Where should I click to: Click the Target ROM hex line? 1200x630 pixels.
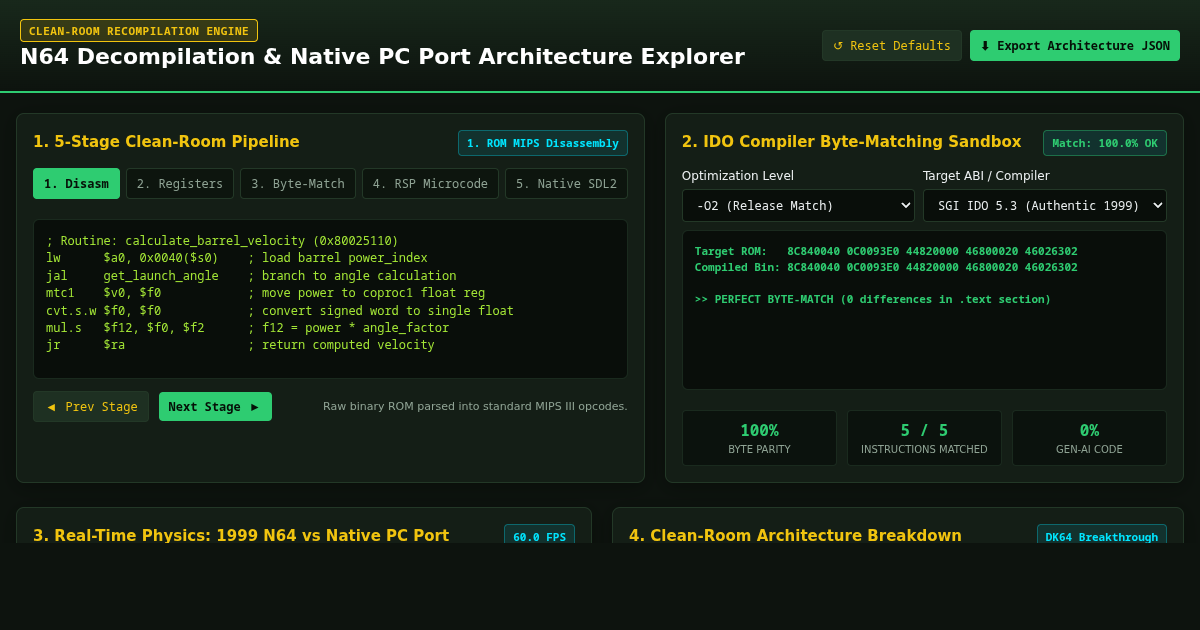[x=886, y=251]
